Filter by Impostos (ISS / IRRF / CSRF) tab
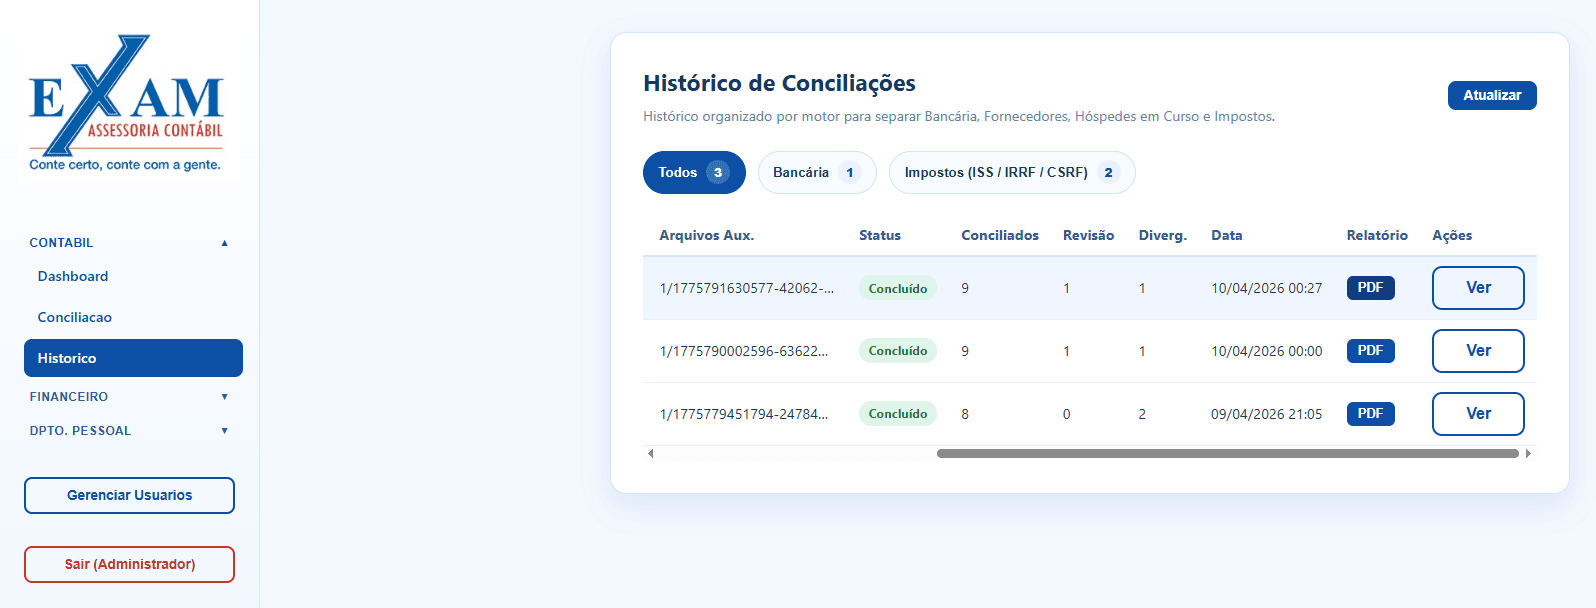 click(x=1012, y=172)
